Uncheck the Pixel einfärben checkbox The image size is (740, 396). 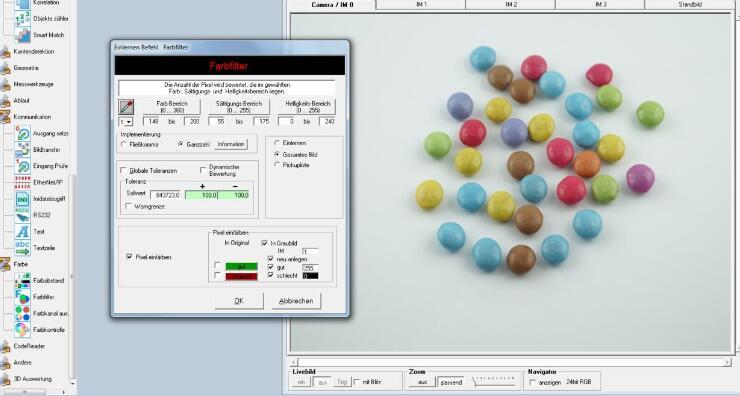click(x=129, y=257)
